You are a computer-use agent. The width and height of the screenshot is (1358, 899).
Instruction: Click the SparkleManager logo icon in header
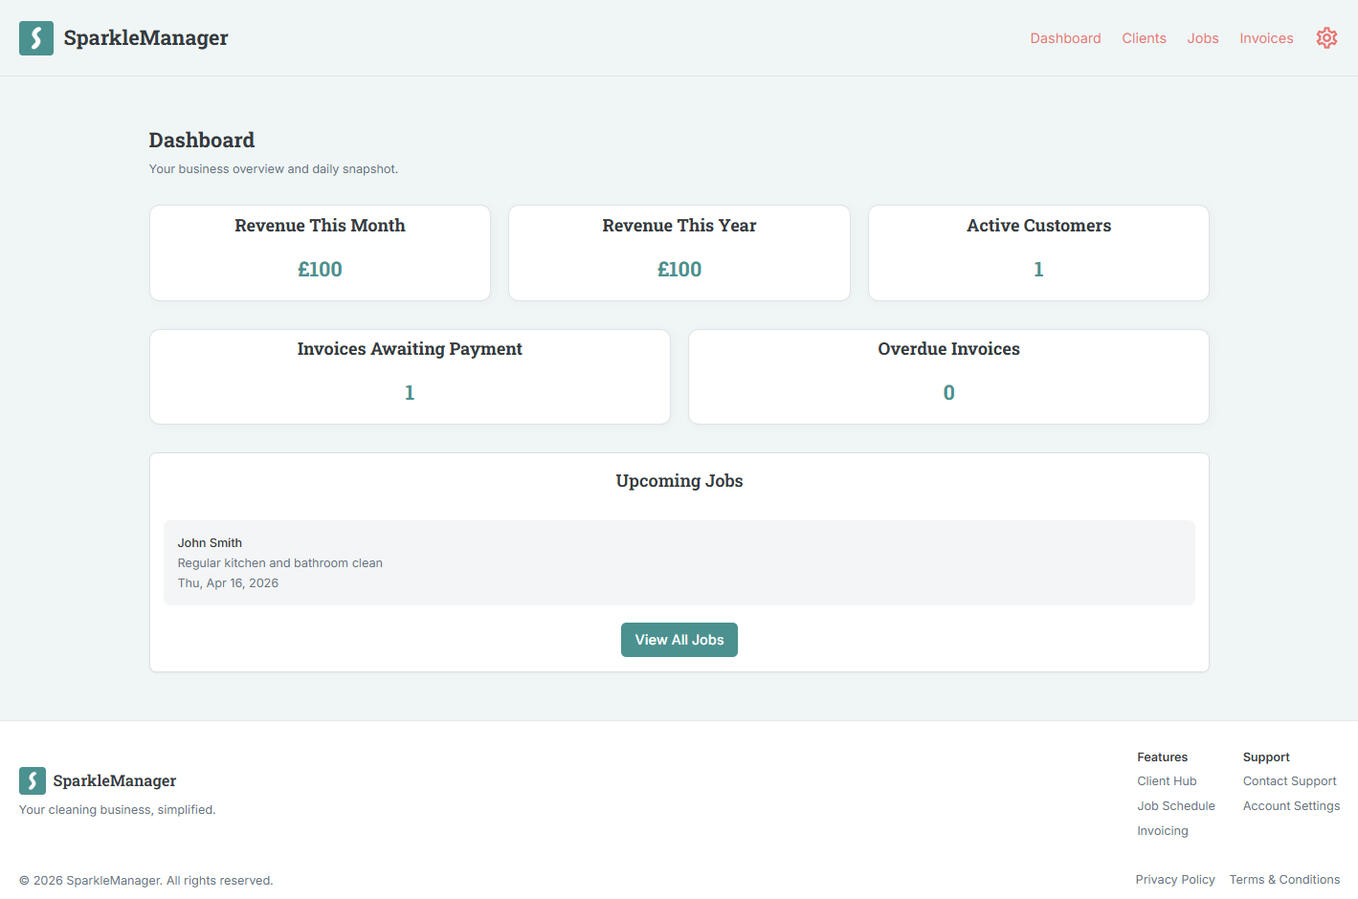36,38
